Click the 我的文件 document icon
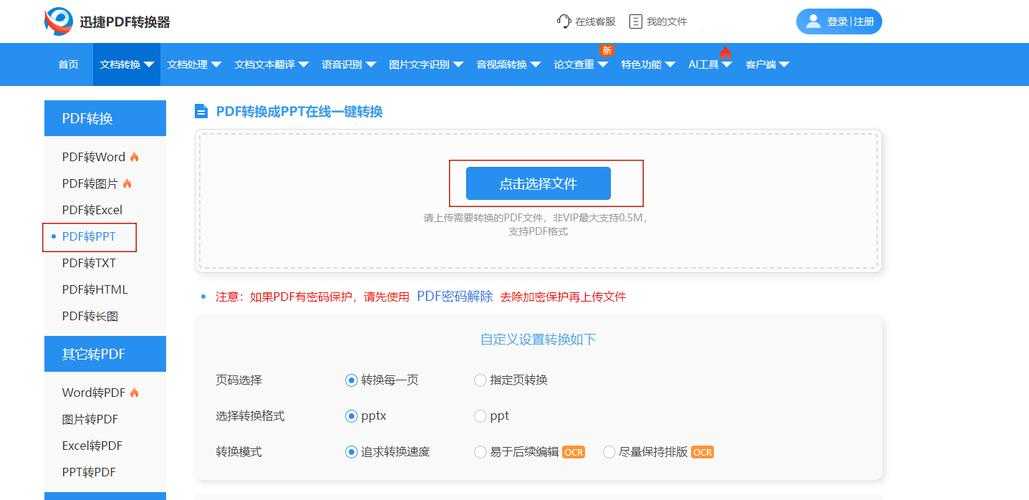This screenshot has height=500, width=1029. point(635,22)
